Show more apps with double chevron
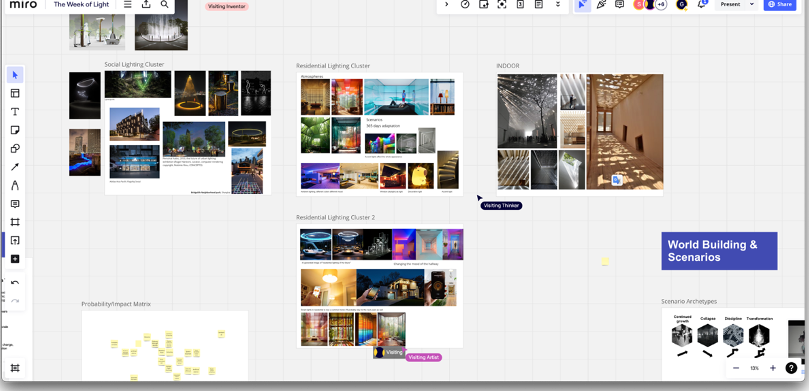 pyautogui.click(x=558, y=4)
